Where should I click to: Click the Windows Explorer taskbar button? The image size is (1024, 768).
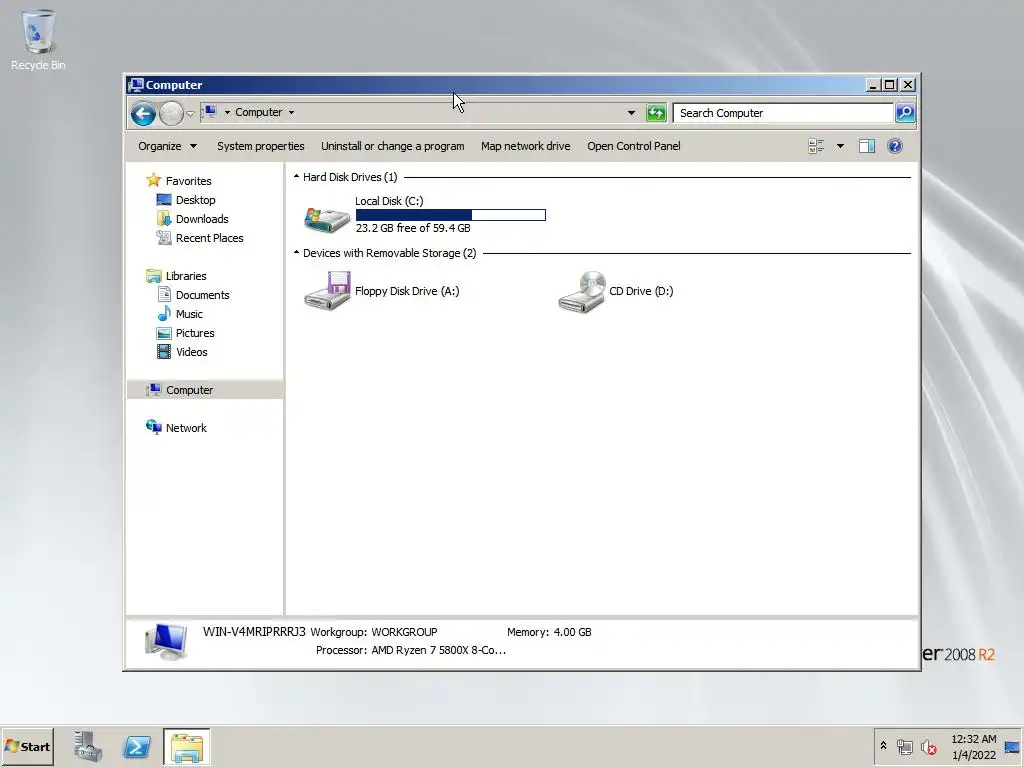tap(187, 746)
